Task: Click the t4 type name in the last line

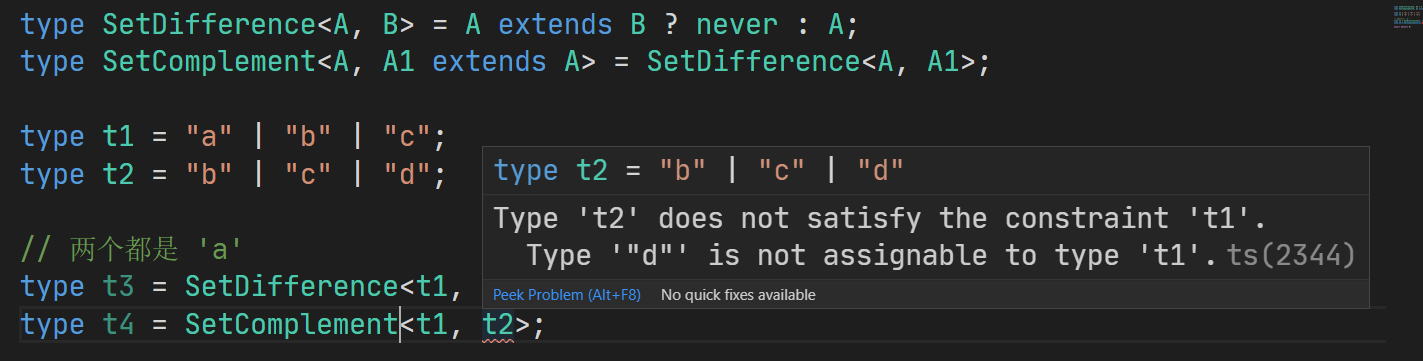Action: point(119,325)
